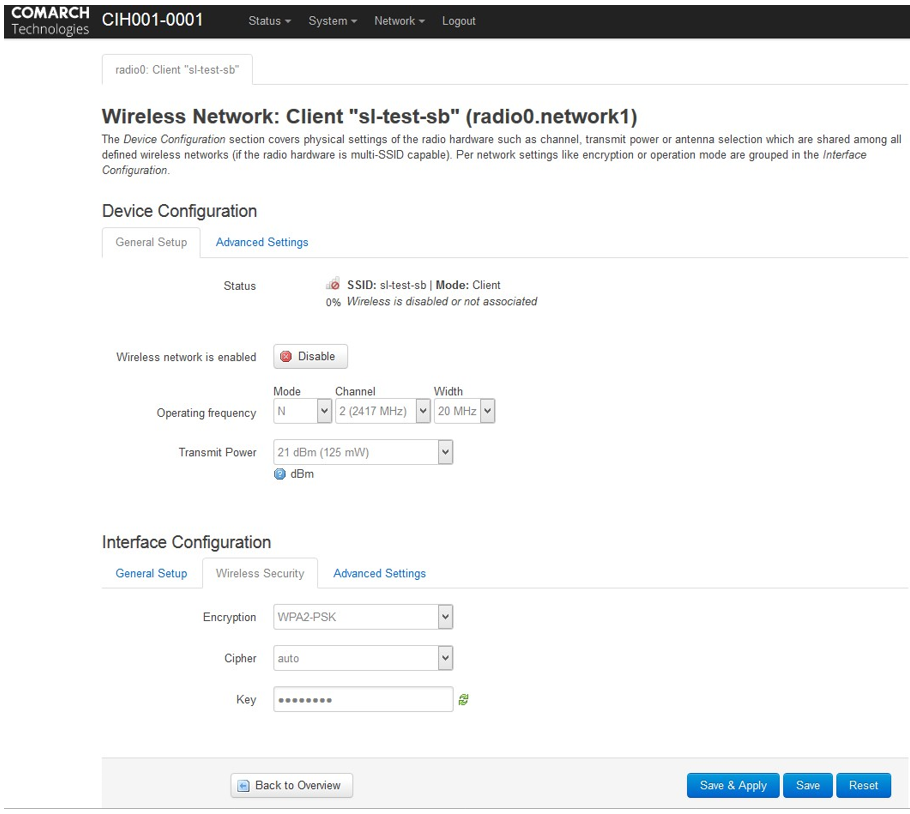Open the Cipher auto dropdown
The image size is (910, 814).
tap(363, 658)
